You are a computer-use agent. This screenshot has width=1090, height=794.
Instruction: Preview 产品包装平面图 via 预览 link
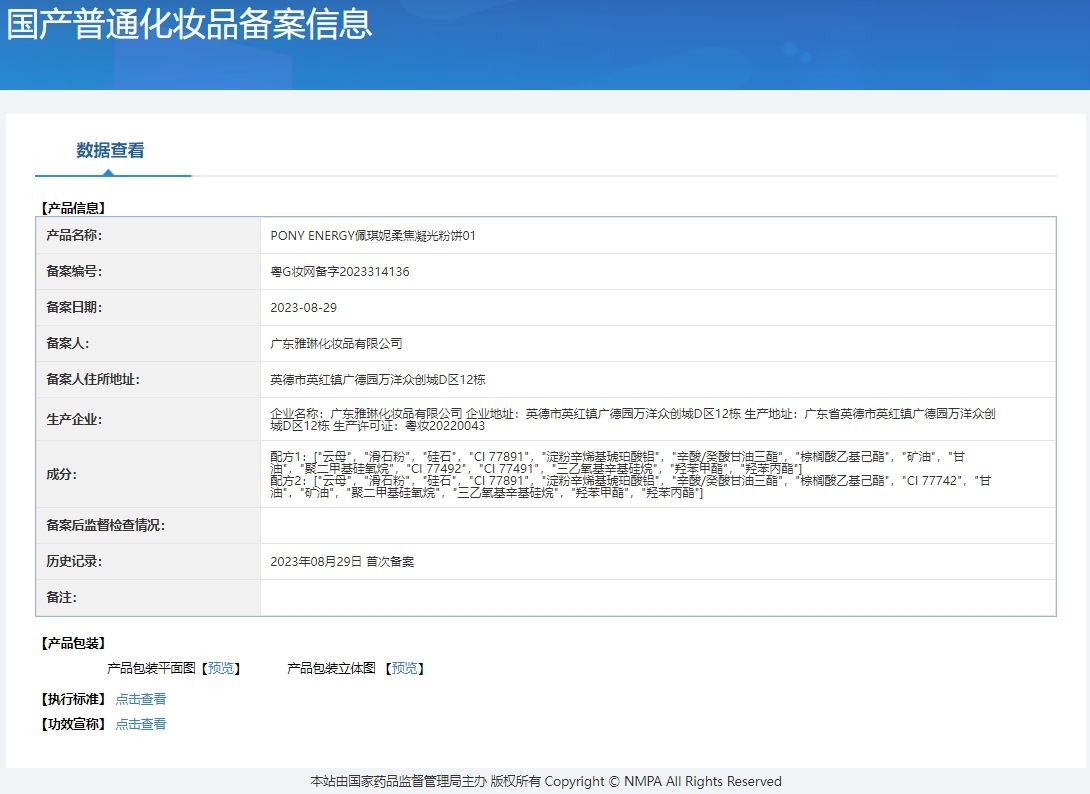click(221, 668)
